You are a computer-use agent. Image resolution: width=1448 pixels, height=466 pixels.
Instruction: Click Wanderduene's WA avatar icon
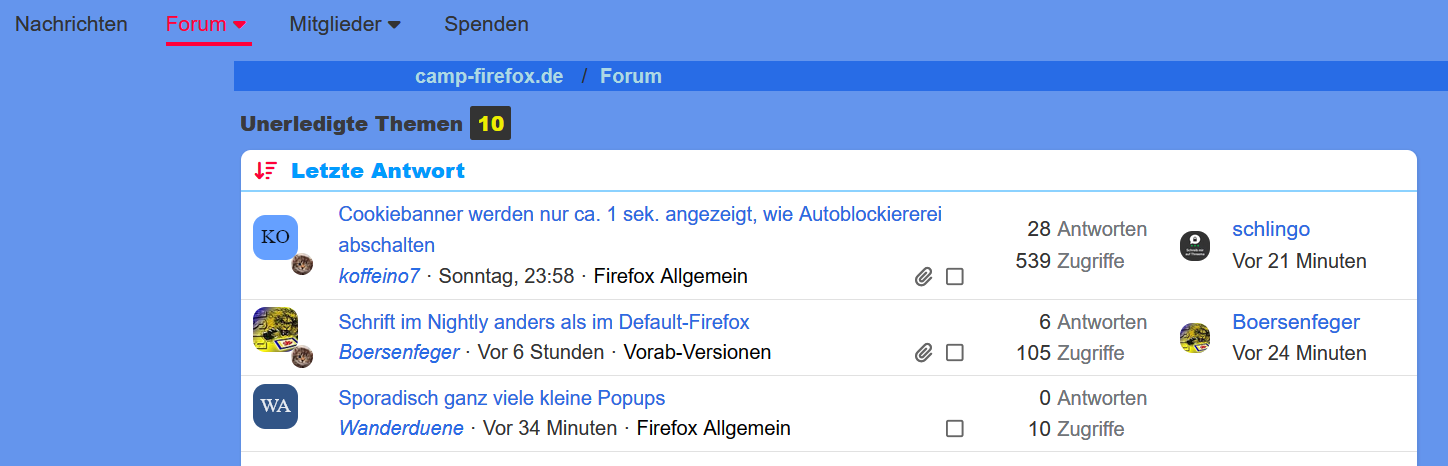(275, 406)
